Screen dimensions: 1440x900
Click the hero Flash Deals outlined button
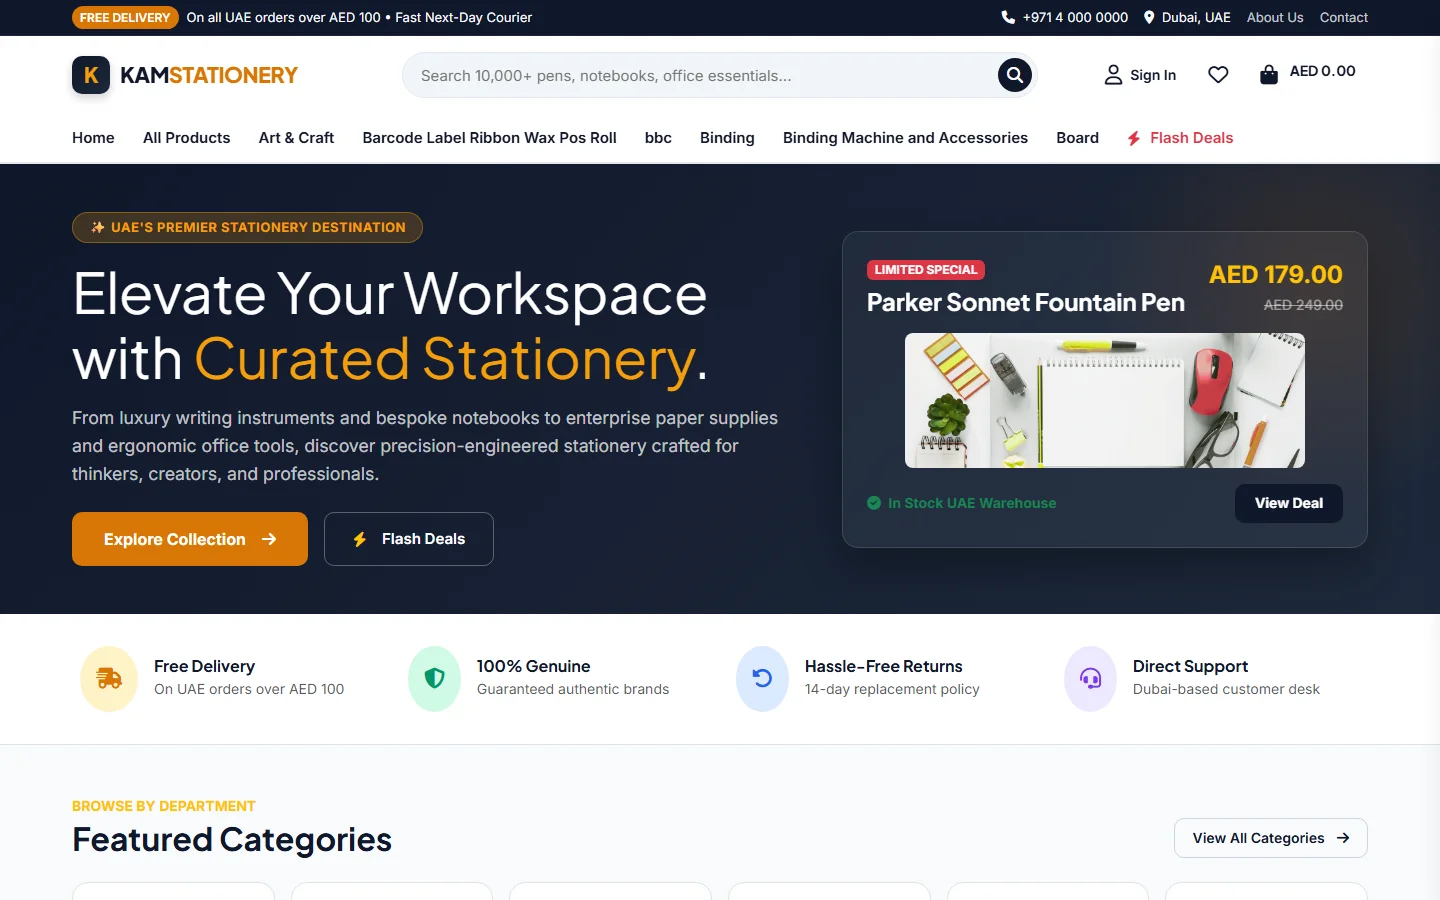[x=409, y=539]
